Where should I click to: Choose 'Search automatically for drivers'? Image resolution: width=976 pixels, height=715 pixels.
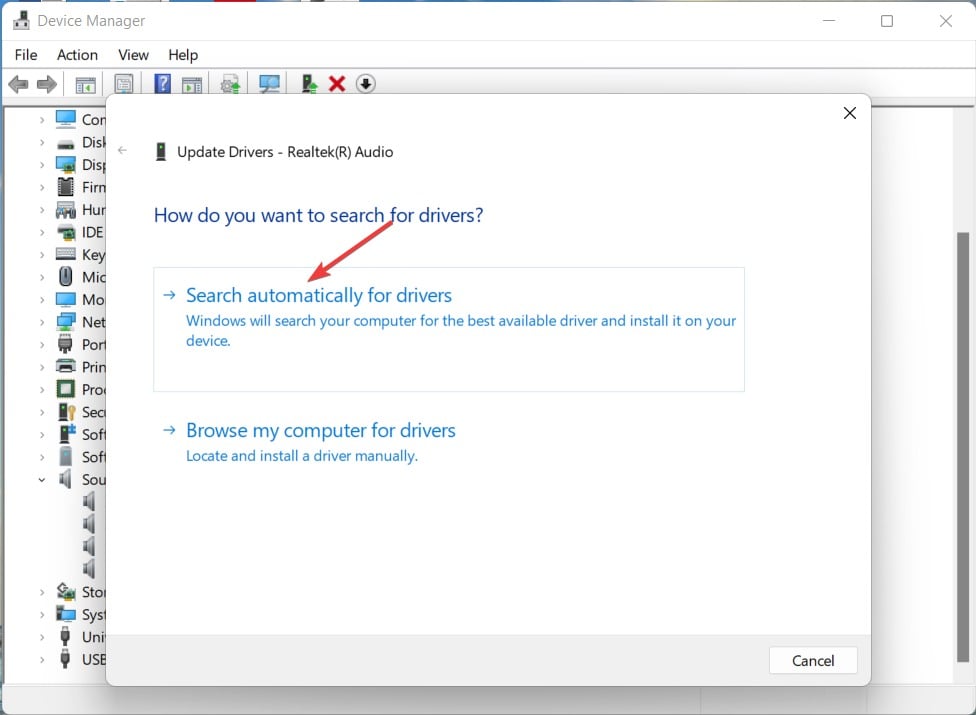coord(449,329)
